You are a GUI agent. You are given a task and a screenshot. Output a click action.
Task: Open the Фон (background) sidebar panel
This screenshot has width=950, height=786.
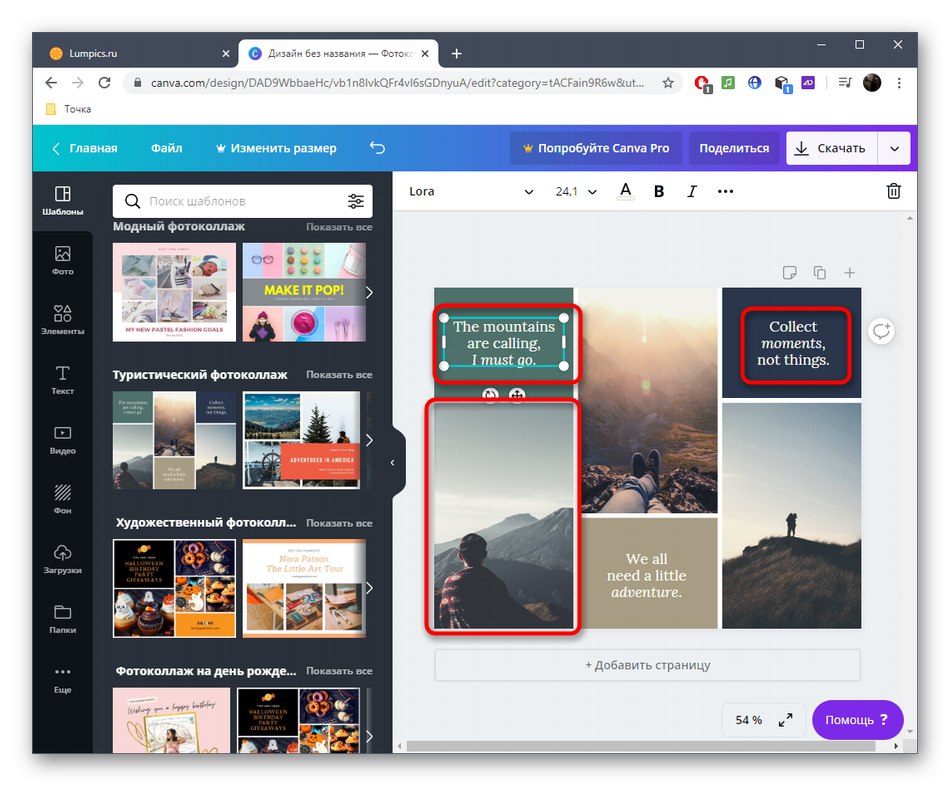62,499
